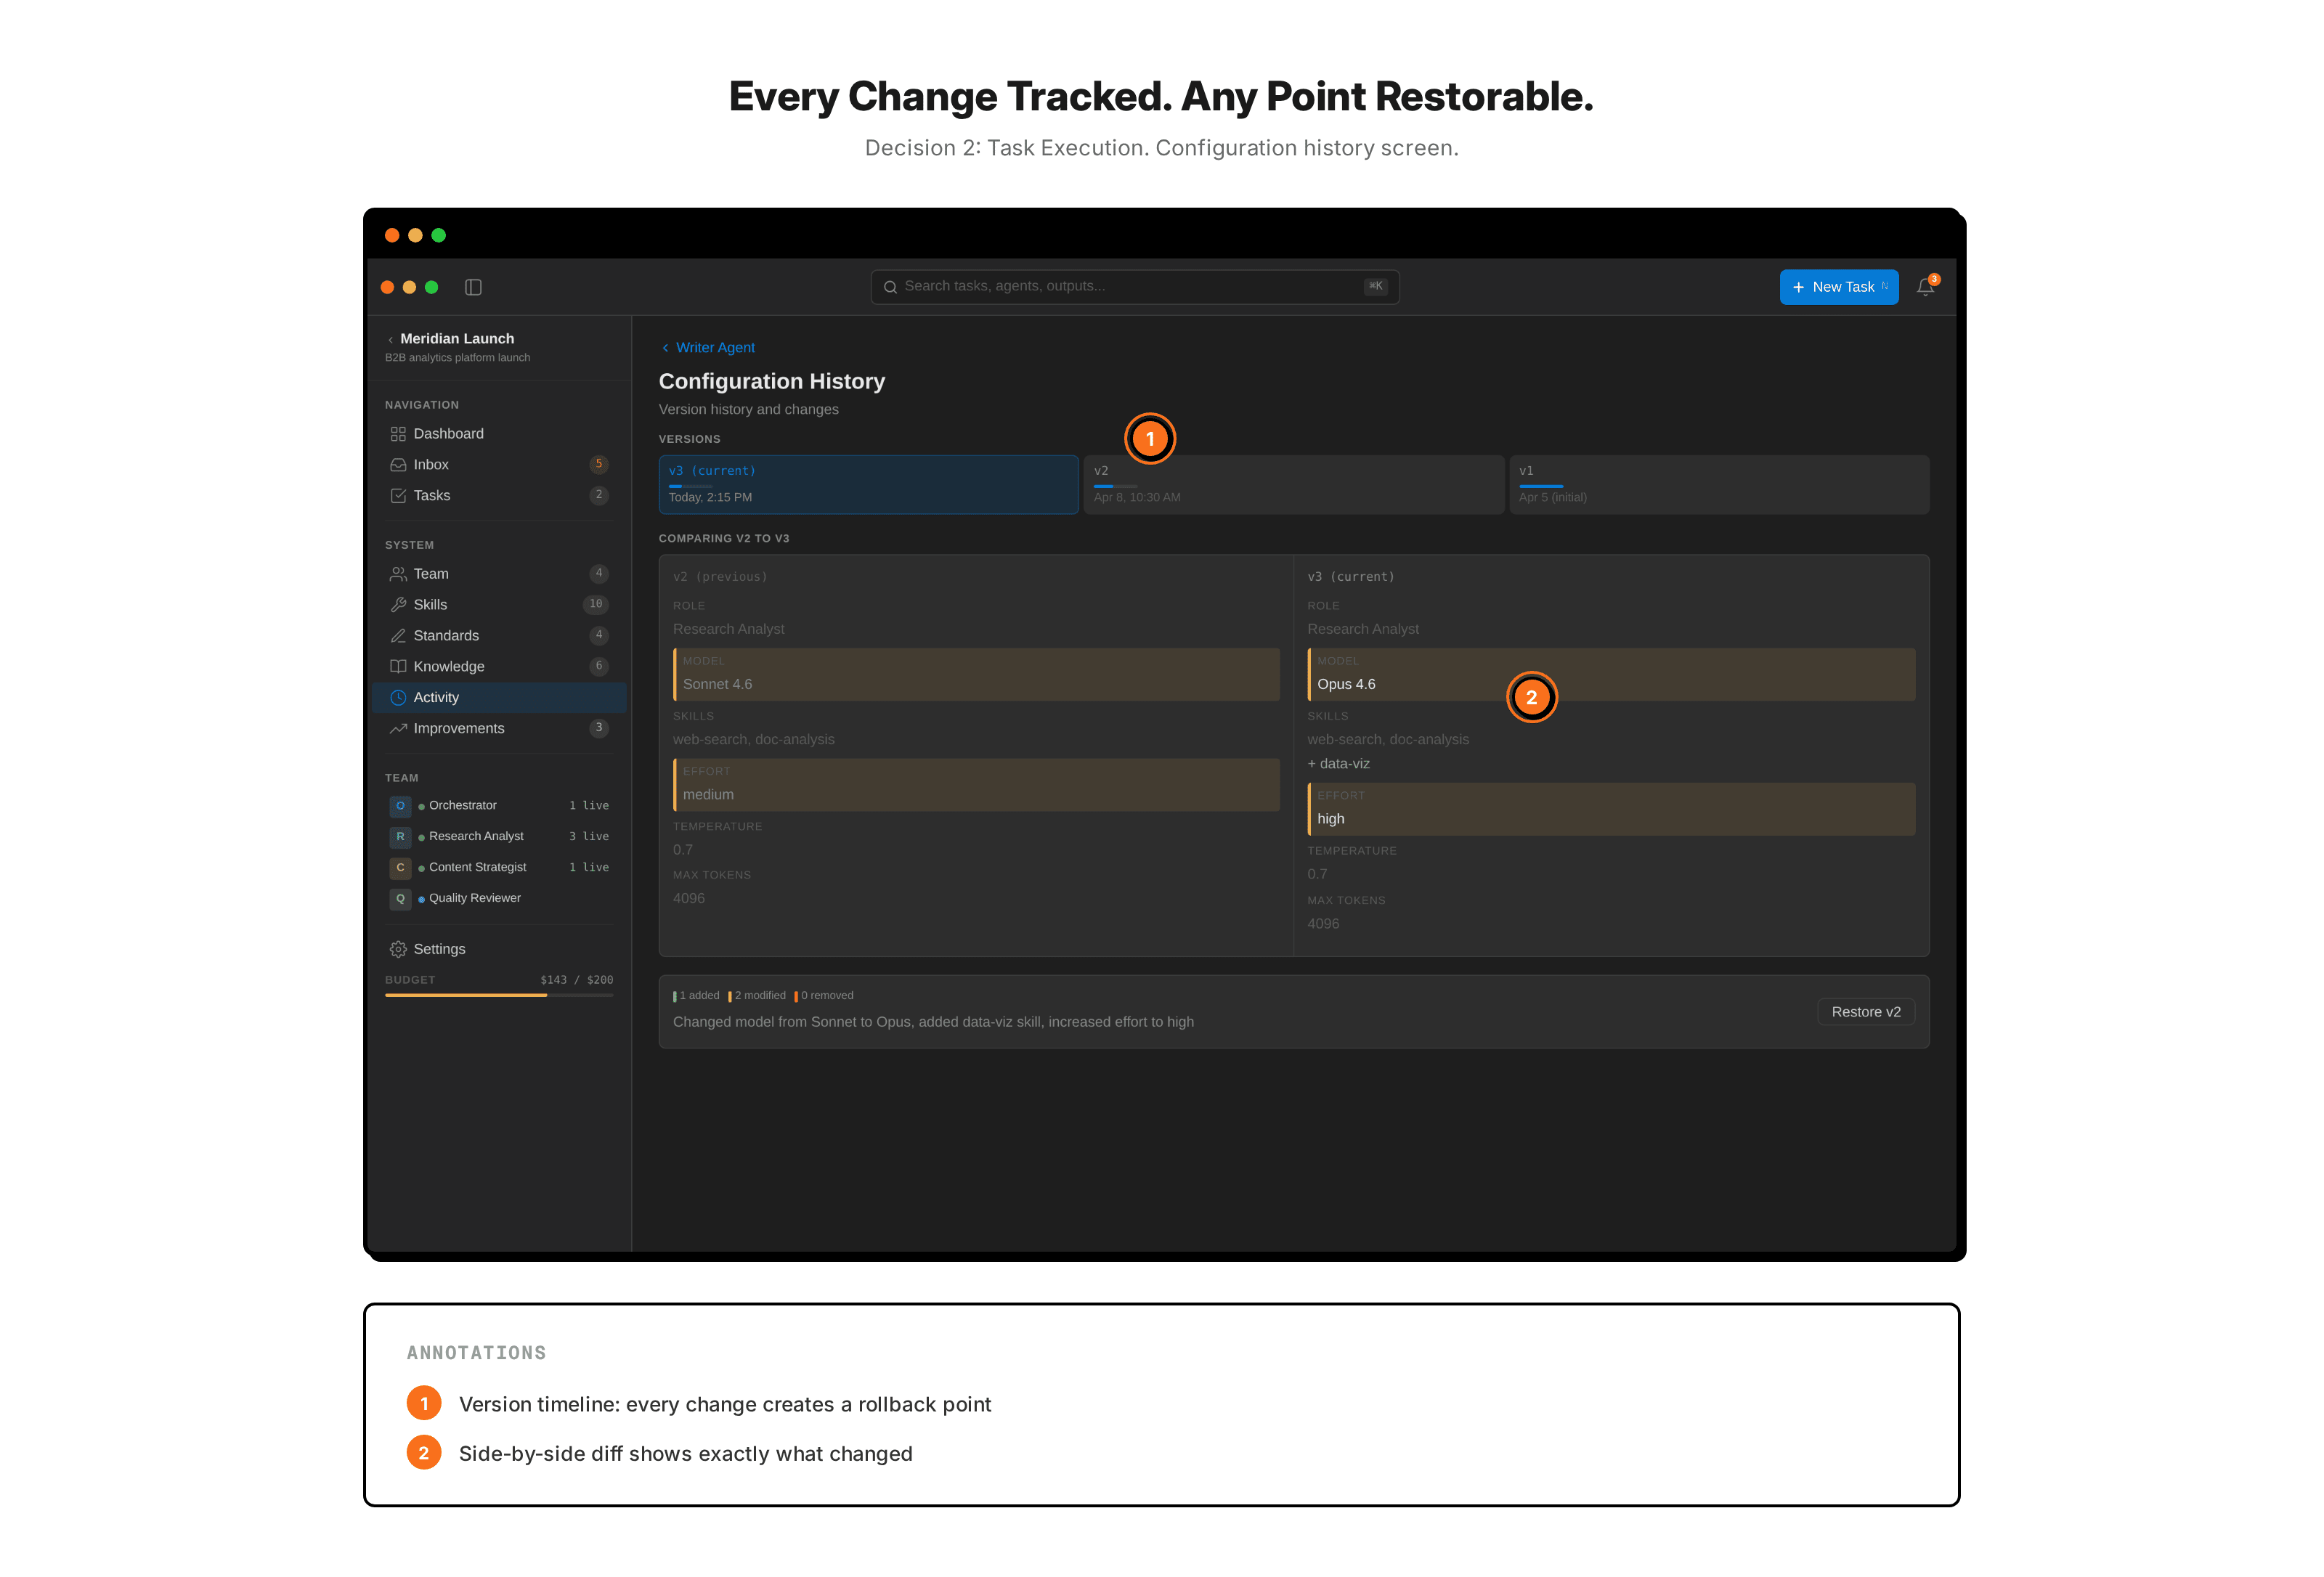2324x1577 pixels.
Task: Open Settings in the sidebar
Action: (499, 950)
